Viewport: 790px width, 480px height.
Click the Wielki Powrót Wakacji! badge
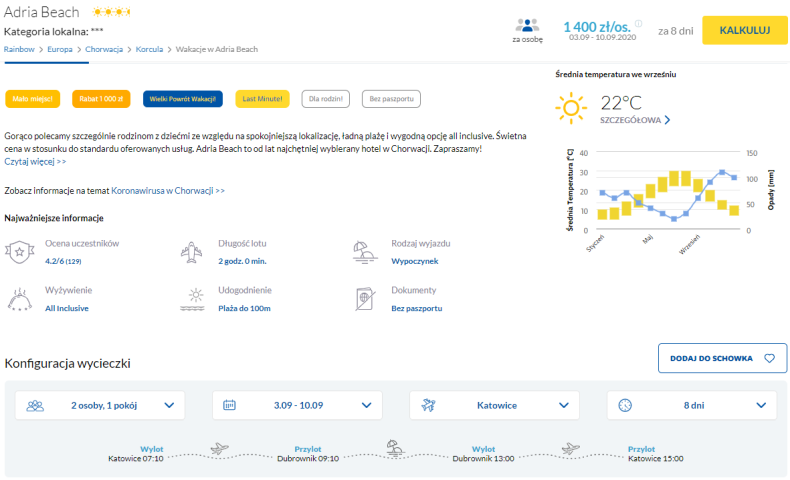(x=183, y=99)
